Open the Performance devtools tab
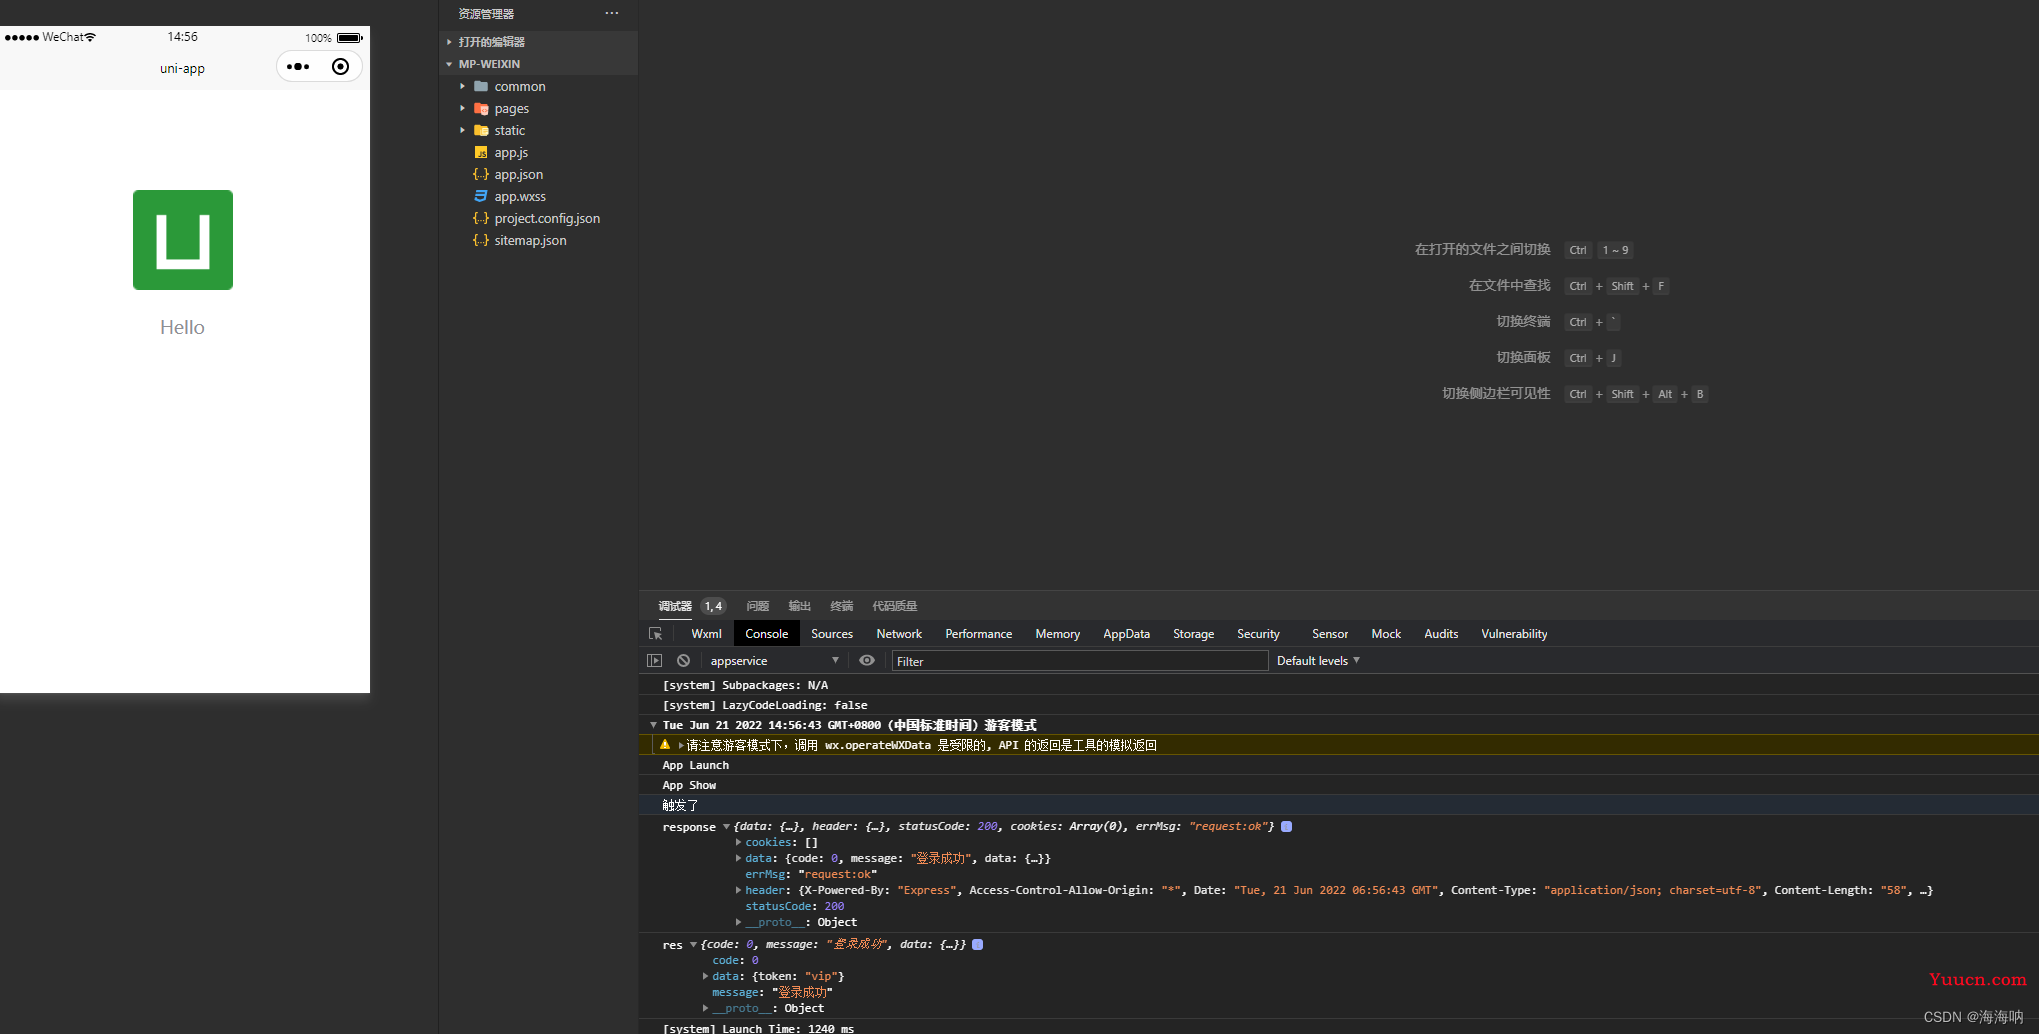 tap(979, 634)
